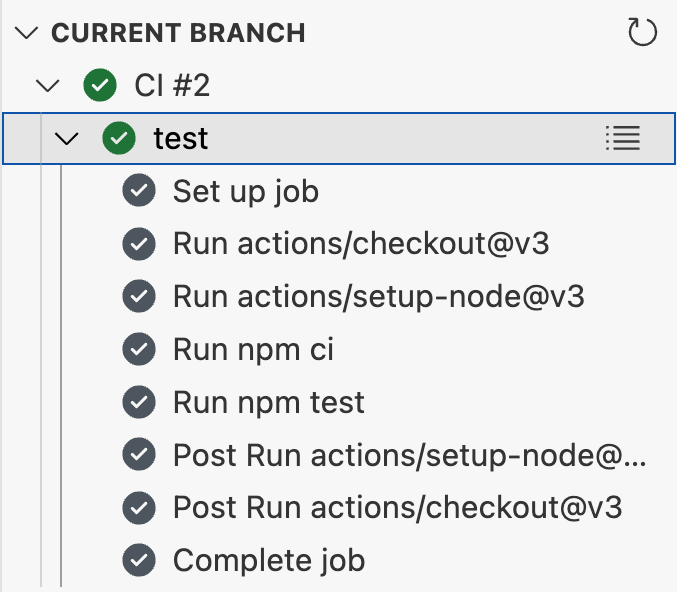This screenshot has width=678, height=592.
Task: Click green check icon beside test job
Action: tap(120, 139)
